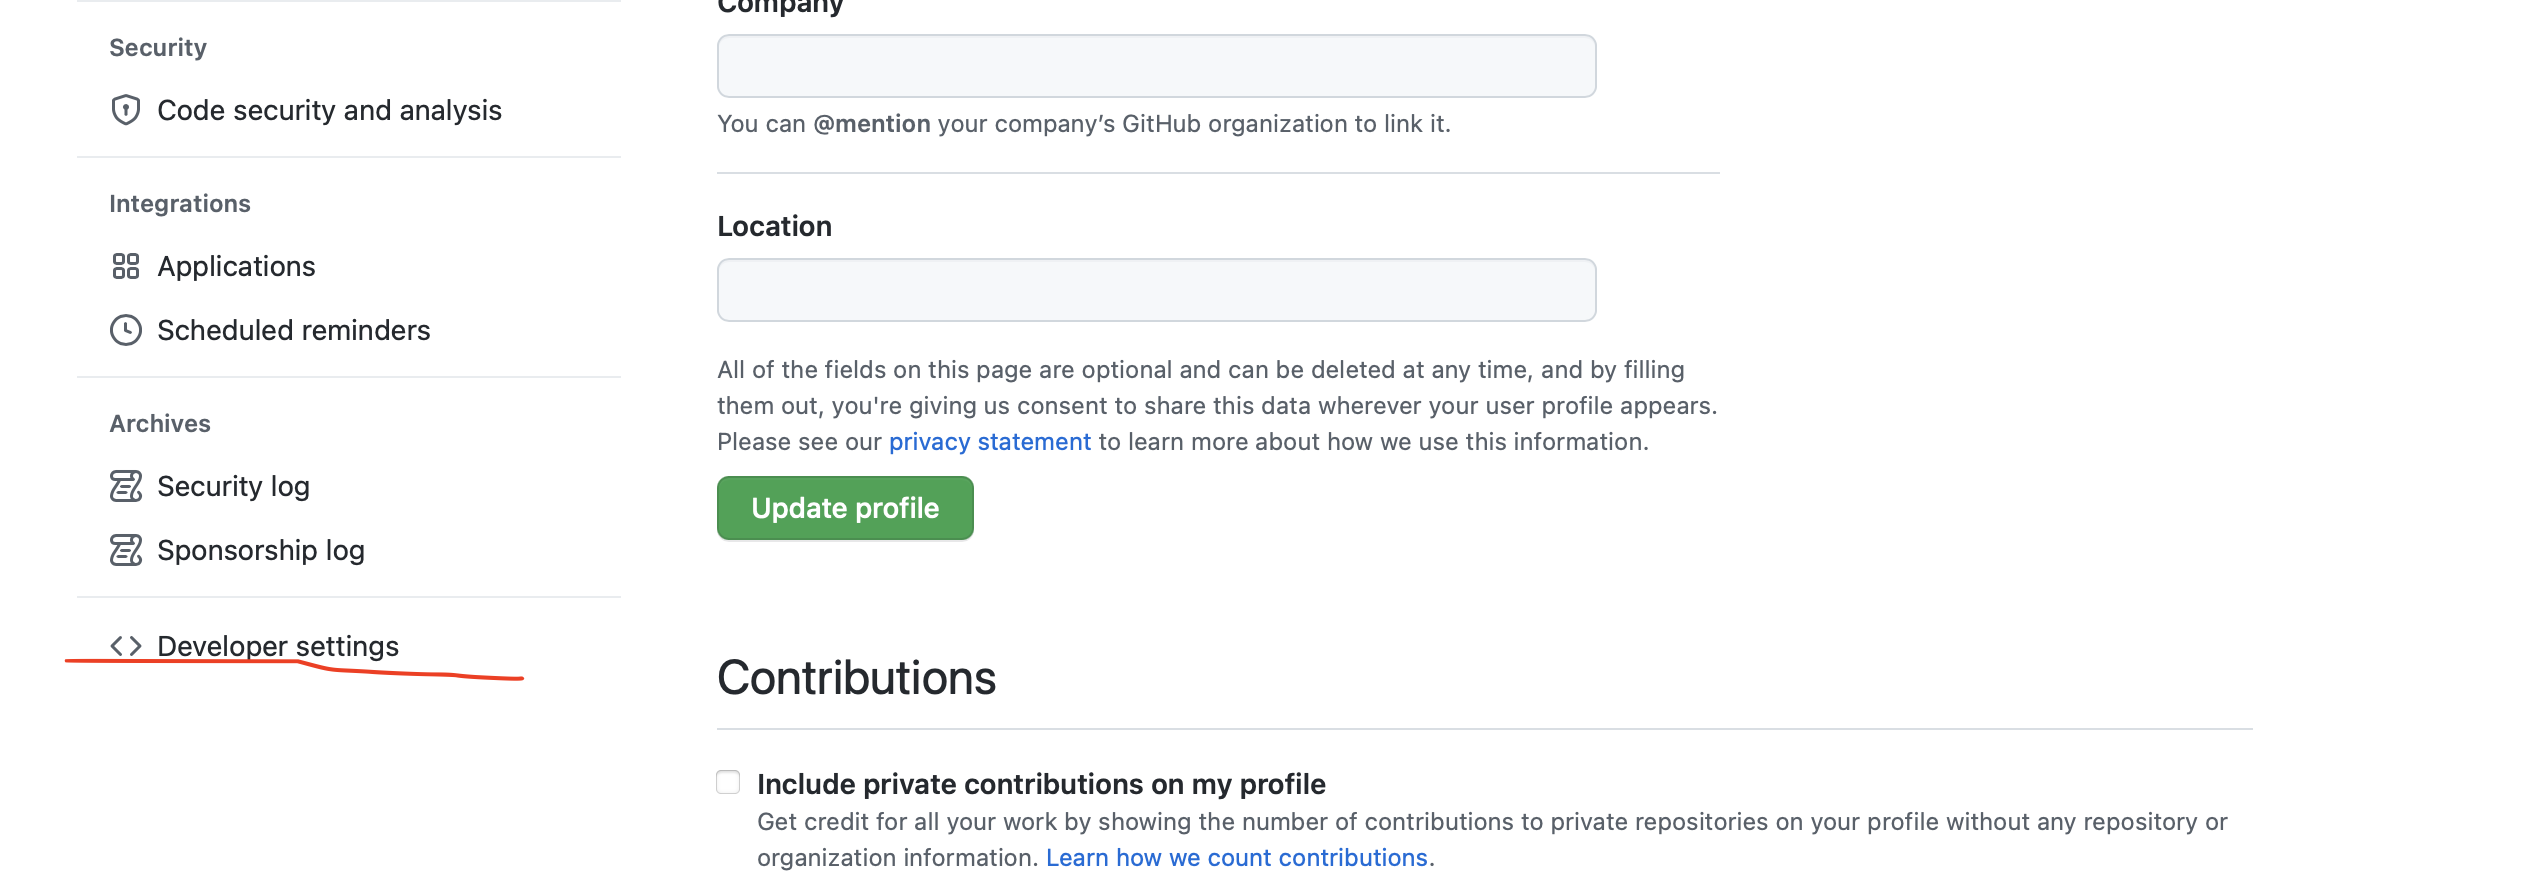Go to Applications in the sidebar
2534x878 pixels.
click(236, 266)
